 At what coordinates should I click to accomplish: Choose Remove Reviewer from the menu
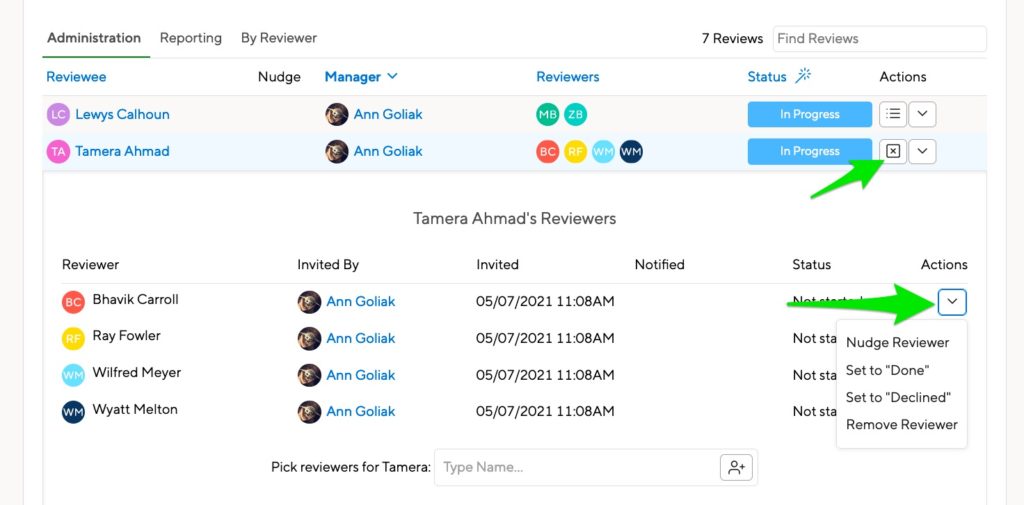click(x=902, y=425)
